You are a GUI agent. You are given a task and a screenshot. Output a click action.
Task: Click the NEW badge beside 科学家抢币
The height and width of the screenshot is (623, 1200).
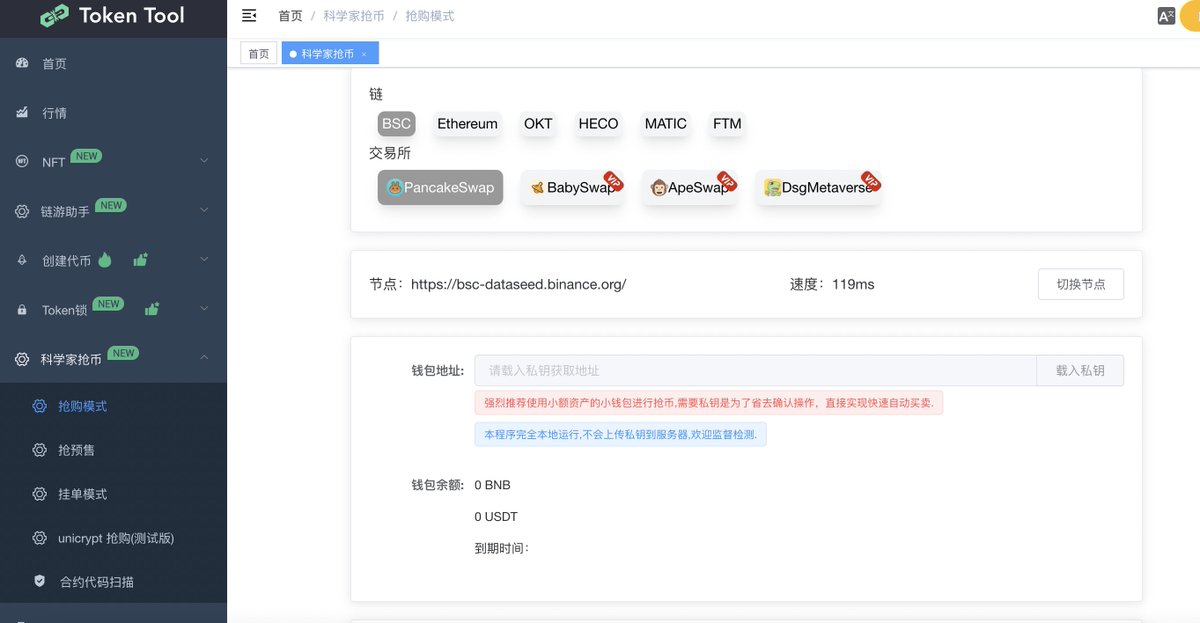(123, 353)
